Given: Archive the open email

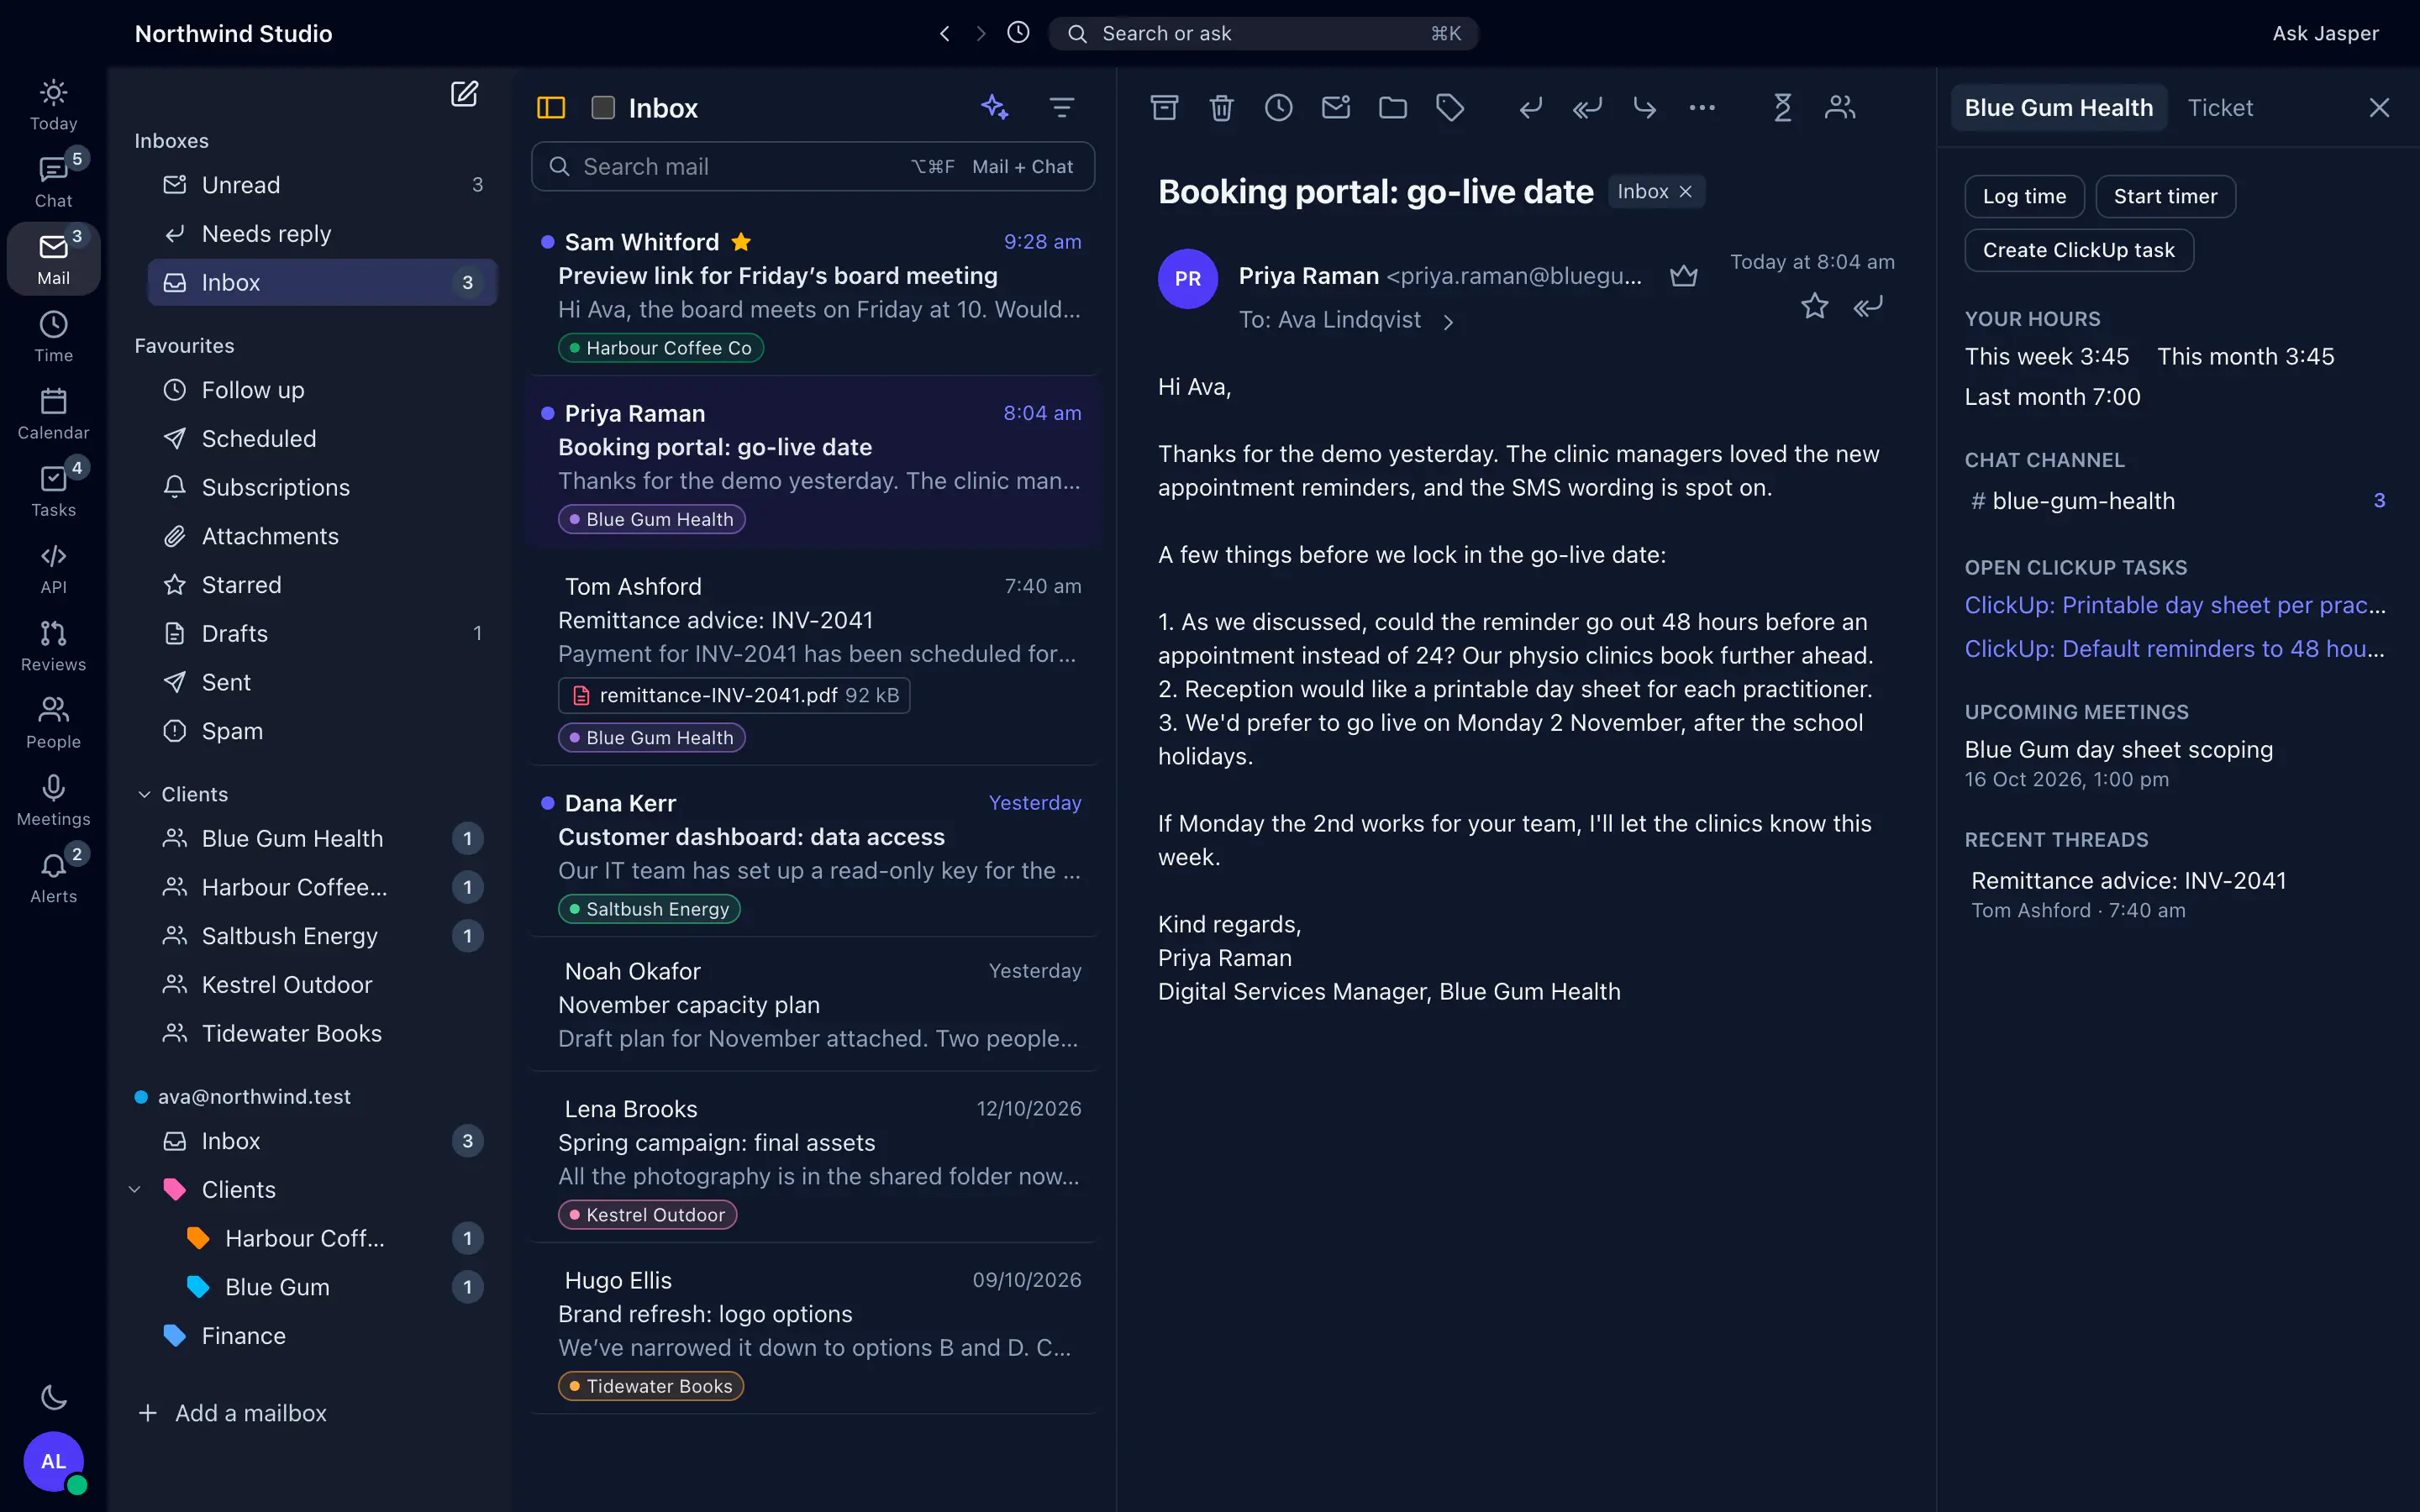Looking at the screenshot, I should (x=1164, y=107).
